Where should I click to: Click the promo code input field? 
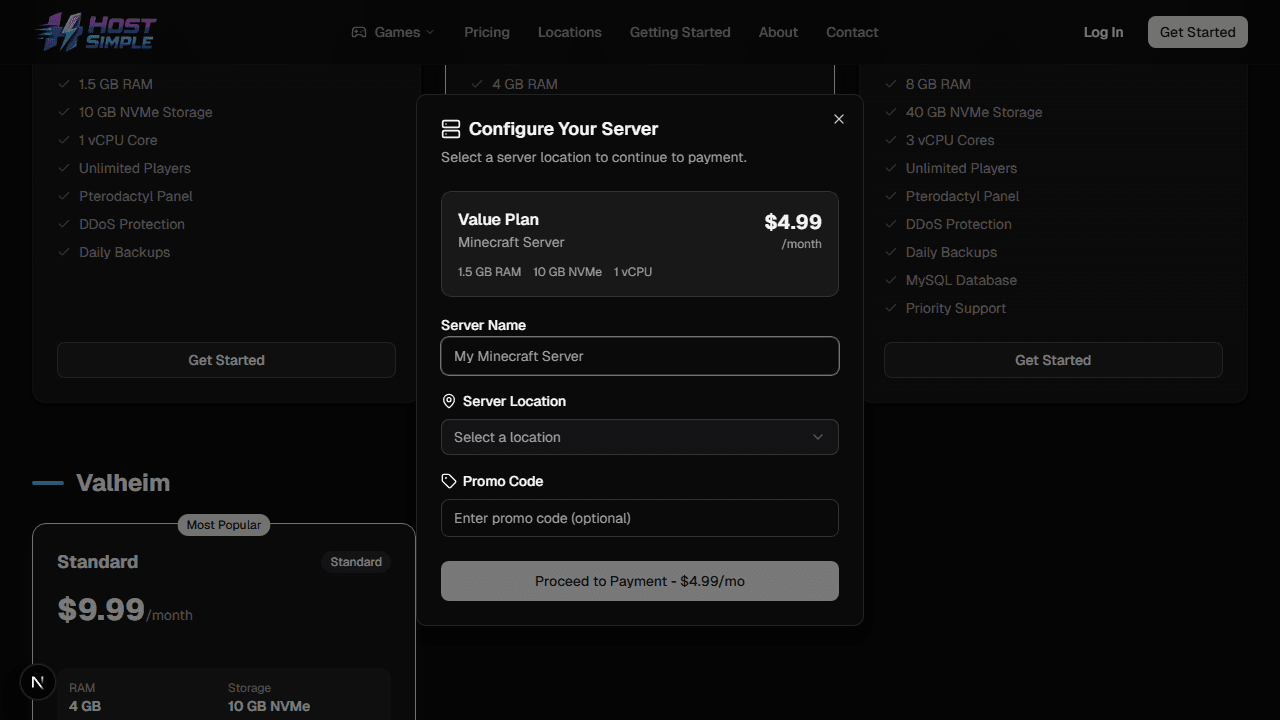pos(639,518)
